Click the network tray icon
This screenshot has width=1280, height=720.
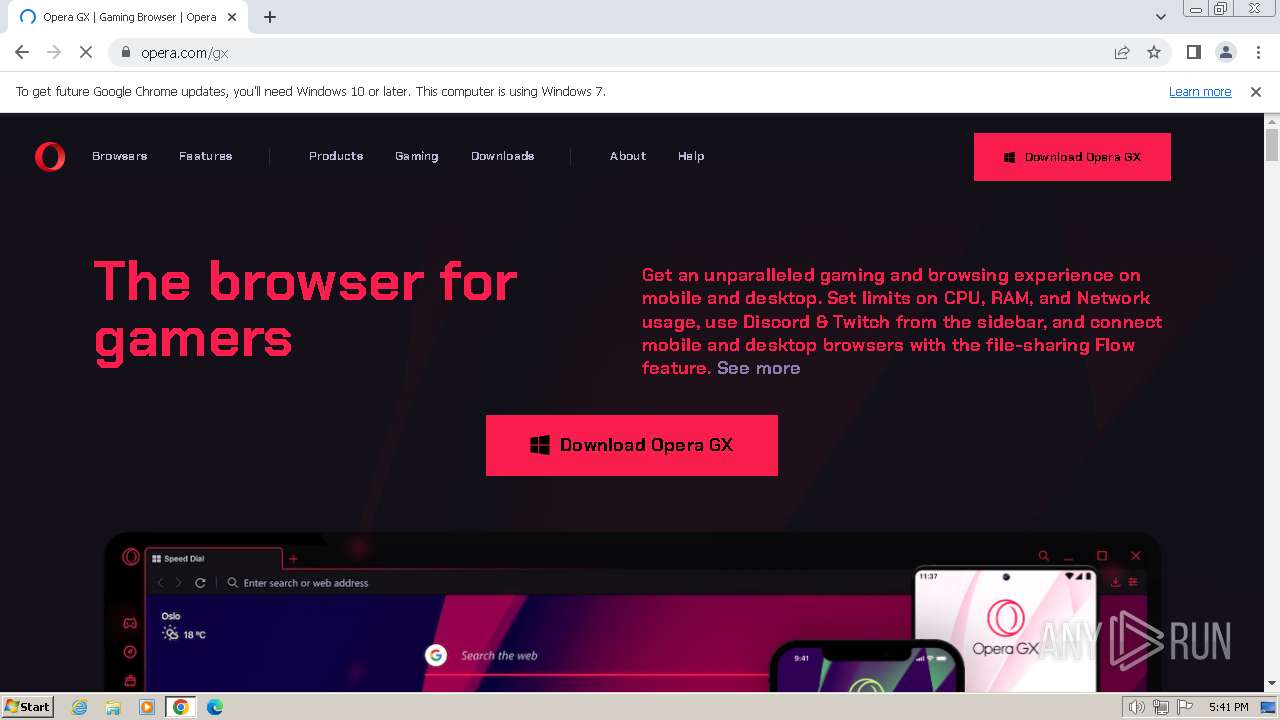(x=1160, y=707)
